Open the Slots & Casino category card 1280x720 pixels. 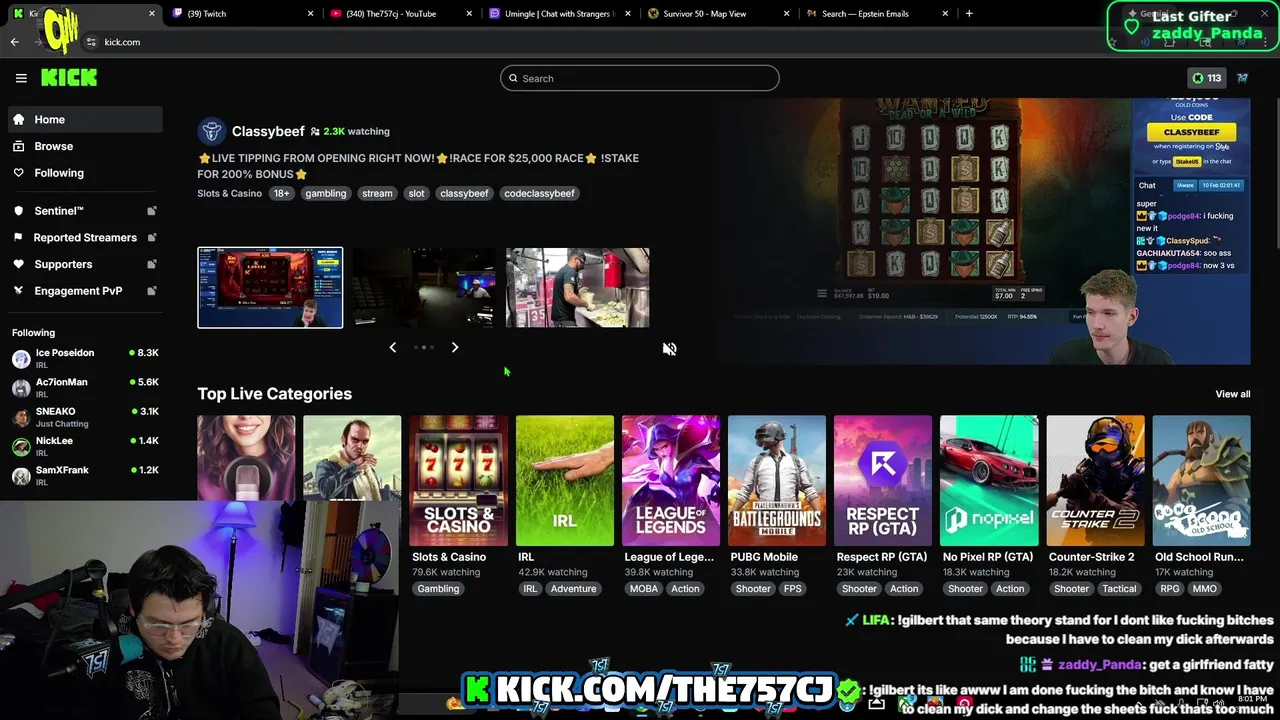click(459, 481)
